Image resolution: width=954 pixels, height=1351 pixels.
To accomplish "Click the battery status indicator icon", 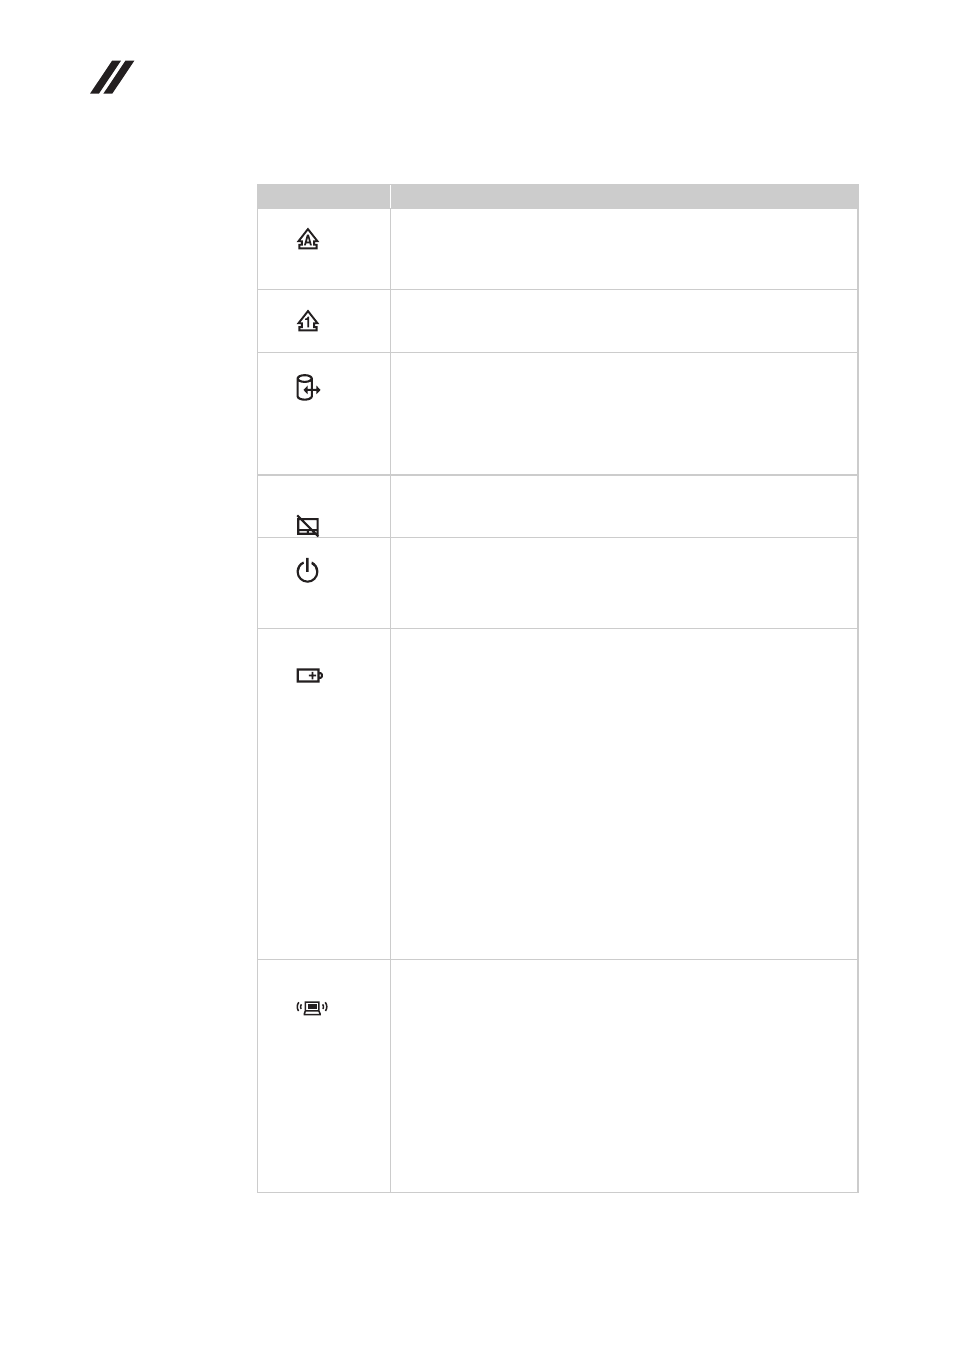I will click(x=310, y=676).
